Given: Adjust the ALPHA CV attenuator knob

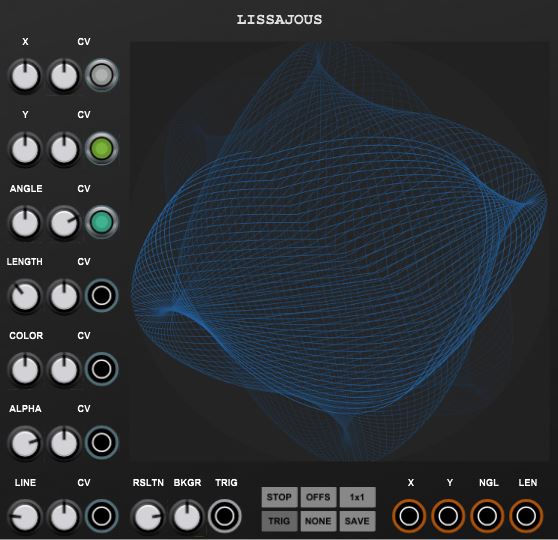Looking at the screenshot, I should (x=64, y=443).
